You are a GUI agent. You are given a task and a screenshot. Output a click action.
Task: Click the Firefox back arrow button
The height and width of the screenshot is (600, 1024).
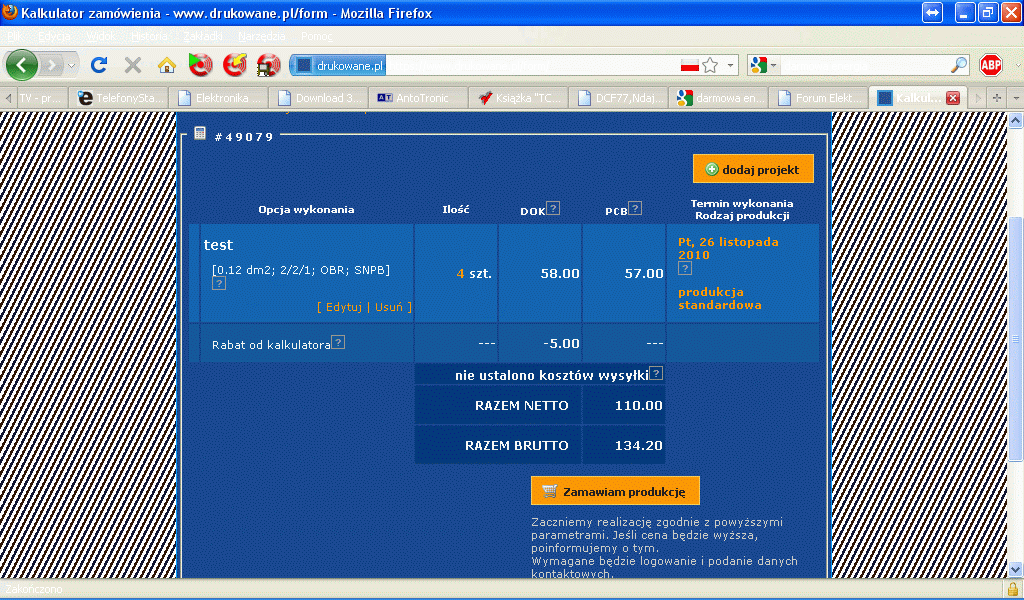click(x=22, y=65)
